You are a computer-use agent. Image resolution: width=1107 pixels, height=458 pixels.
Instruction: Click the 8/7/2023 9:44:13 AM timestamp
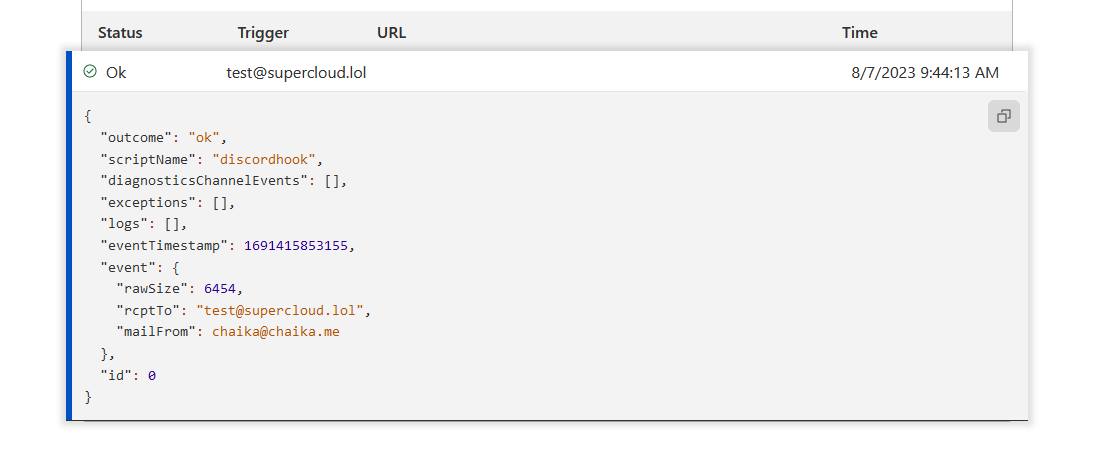coord(924,72)
